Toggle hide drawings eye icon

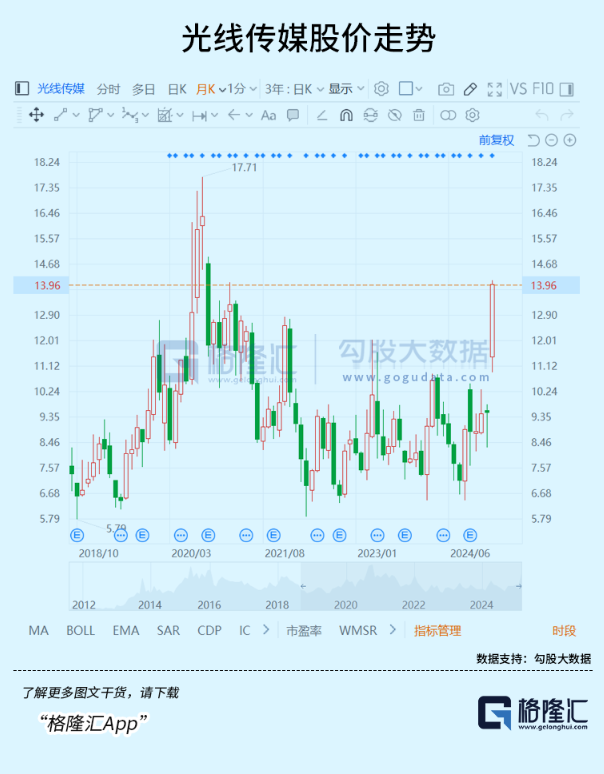pyautogui.click(x=395, y=115)
